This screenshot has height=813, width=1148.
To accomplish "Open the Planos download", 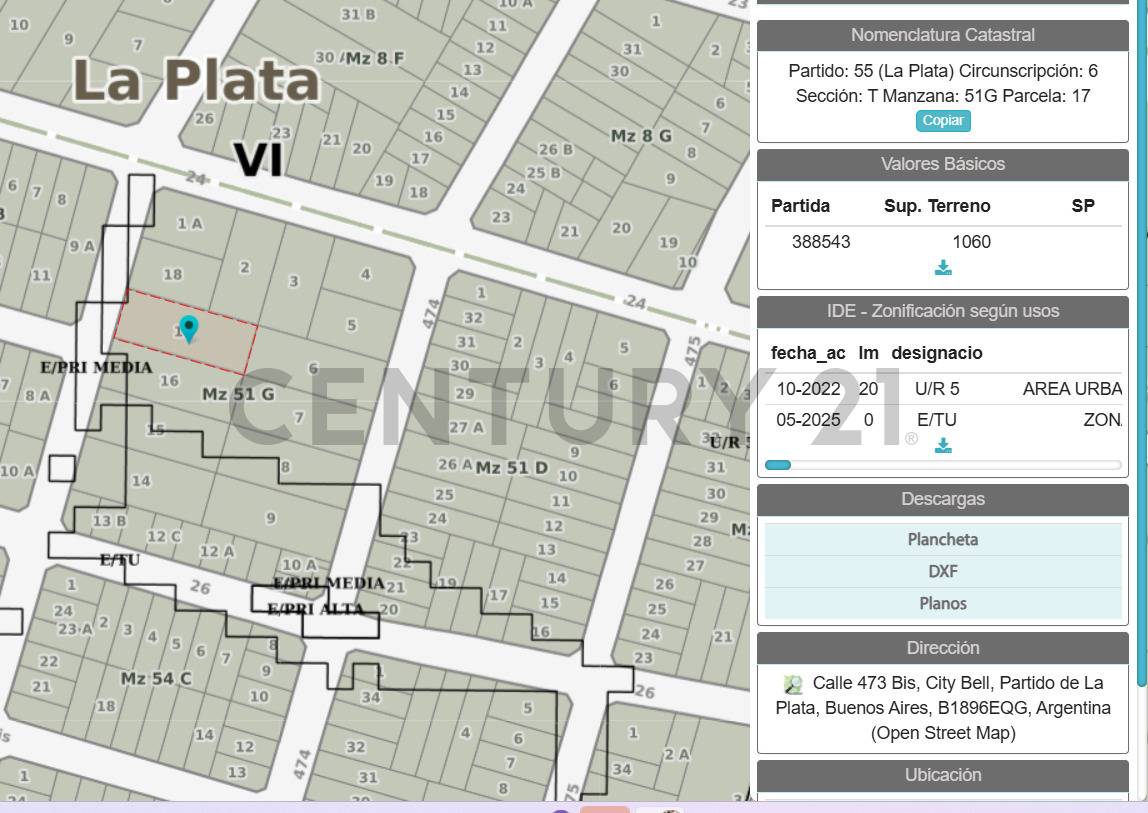I will (x=942, y=603).
